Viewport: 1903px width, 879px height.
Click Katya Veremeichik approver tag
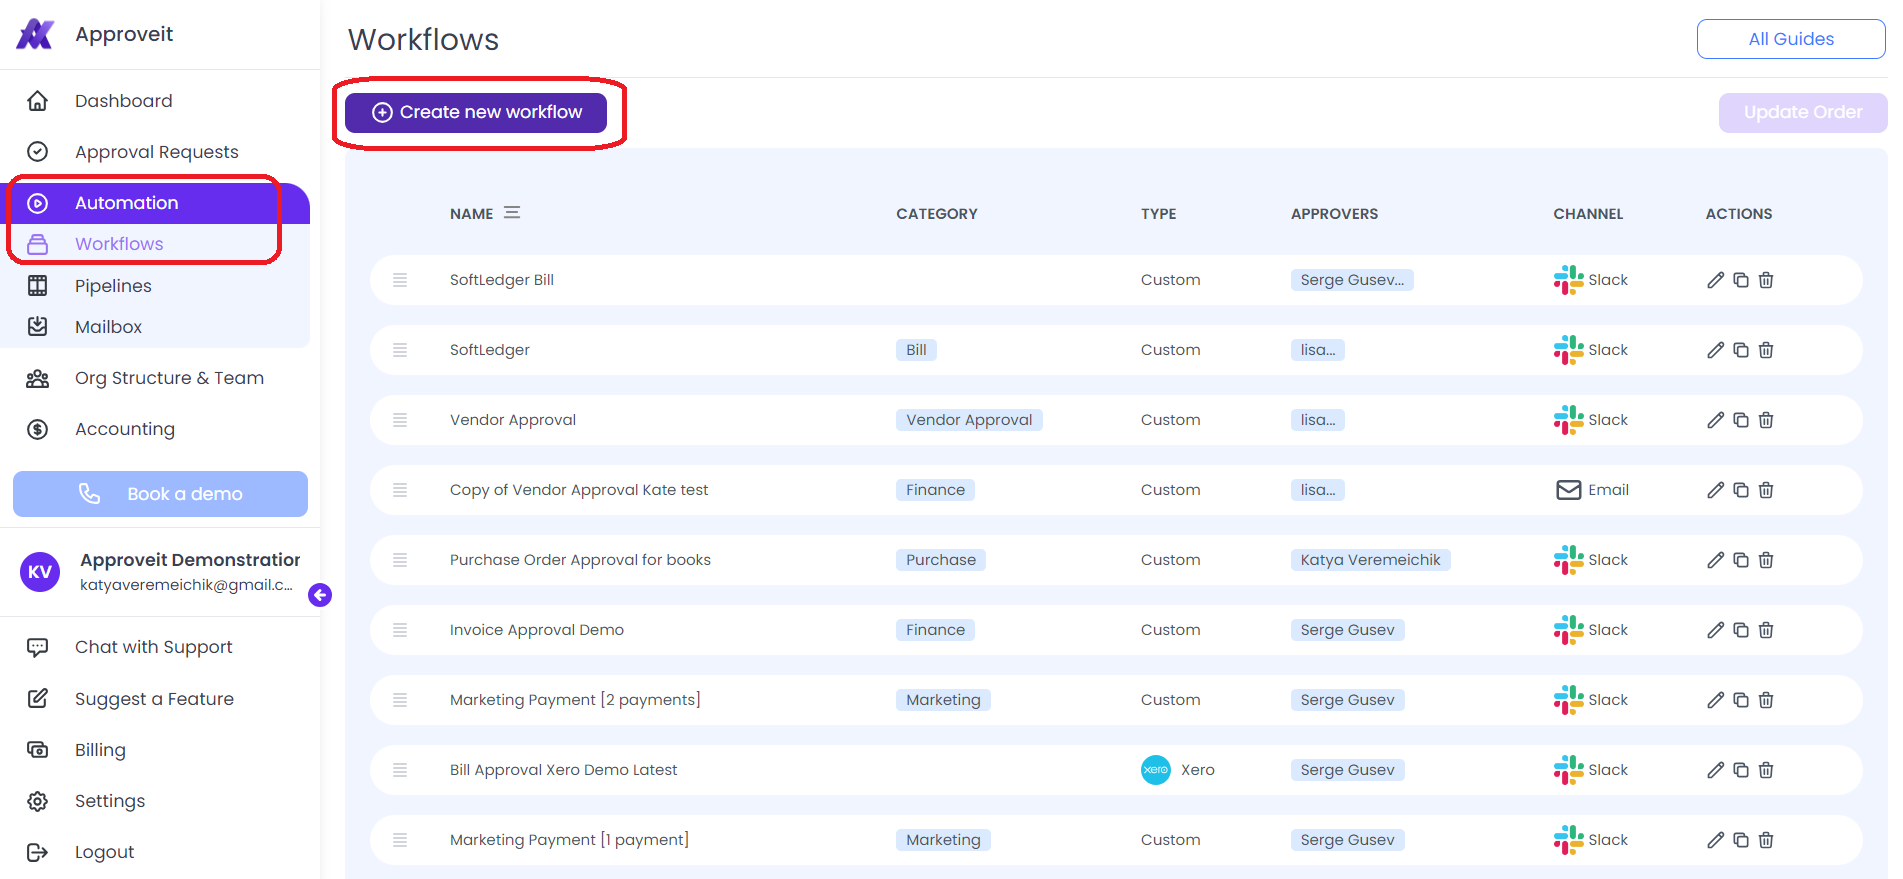tap(1370, 560)
